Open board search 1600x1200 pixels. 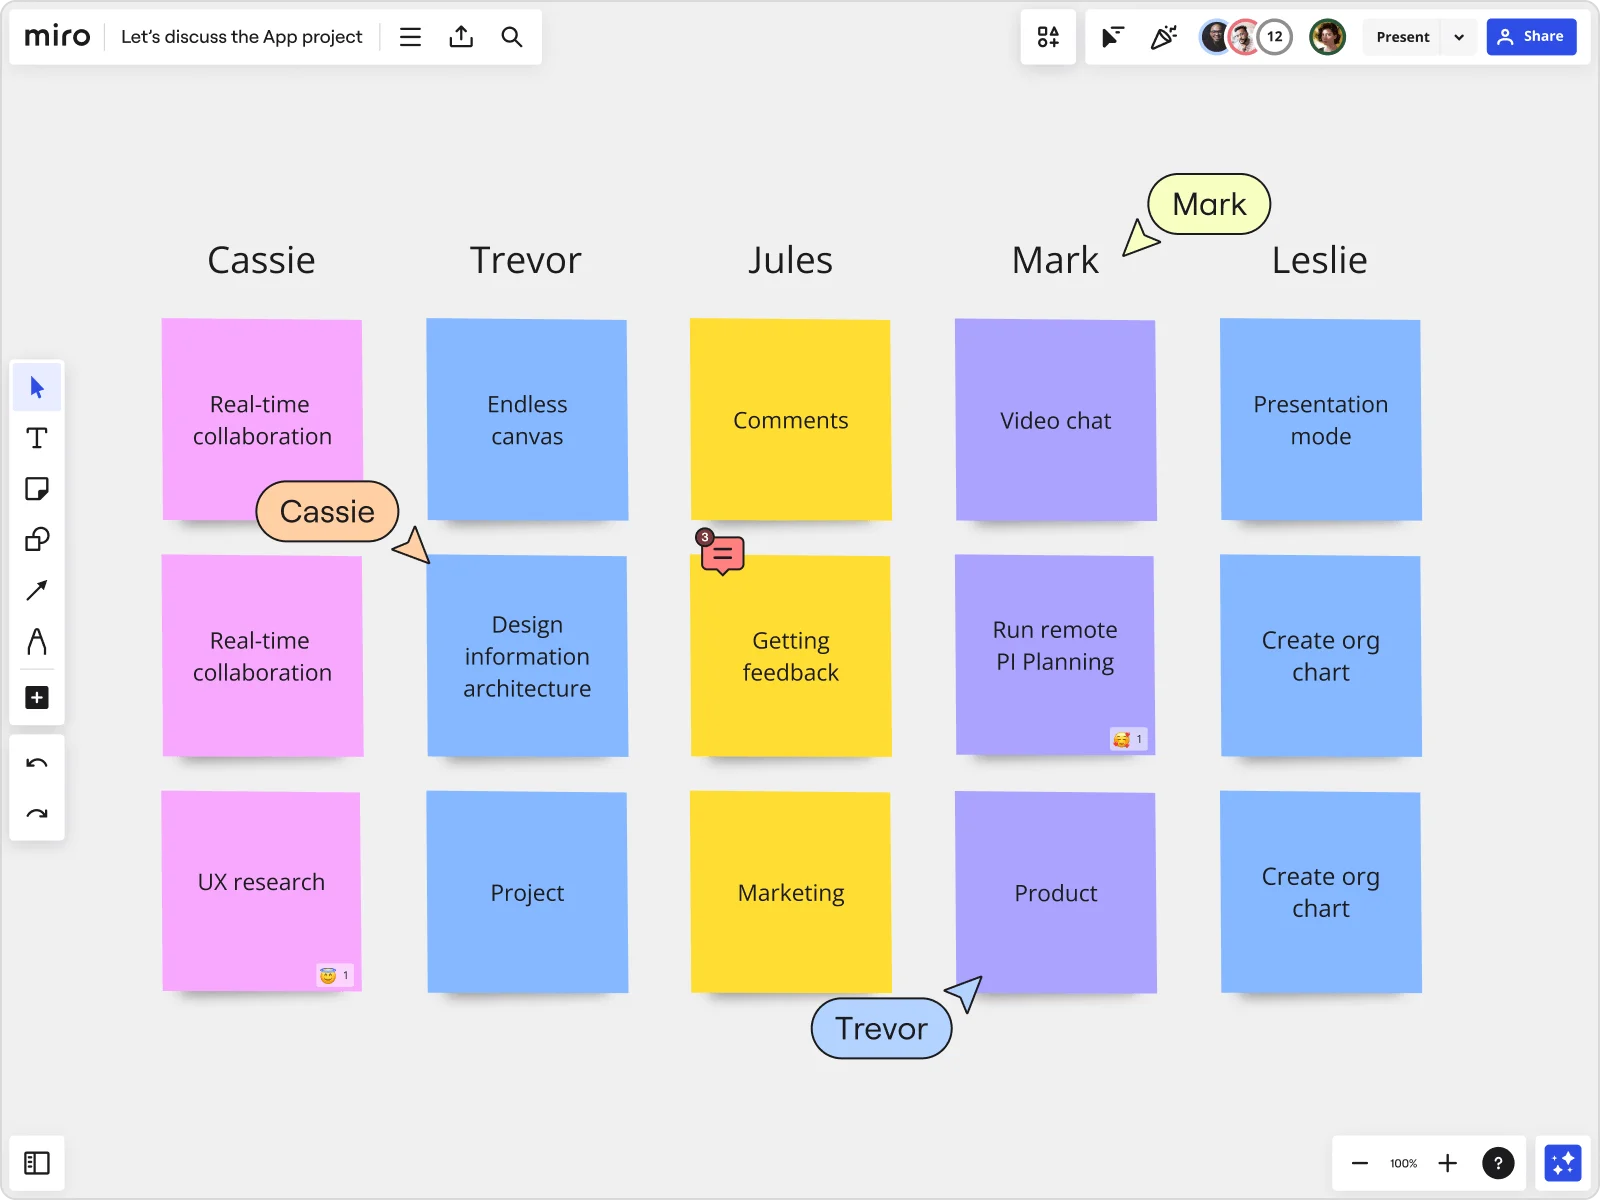(x=512, y=37)
